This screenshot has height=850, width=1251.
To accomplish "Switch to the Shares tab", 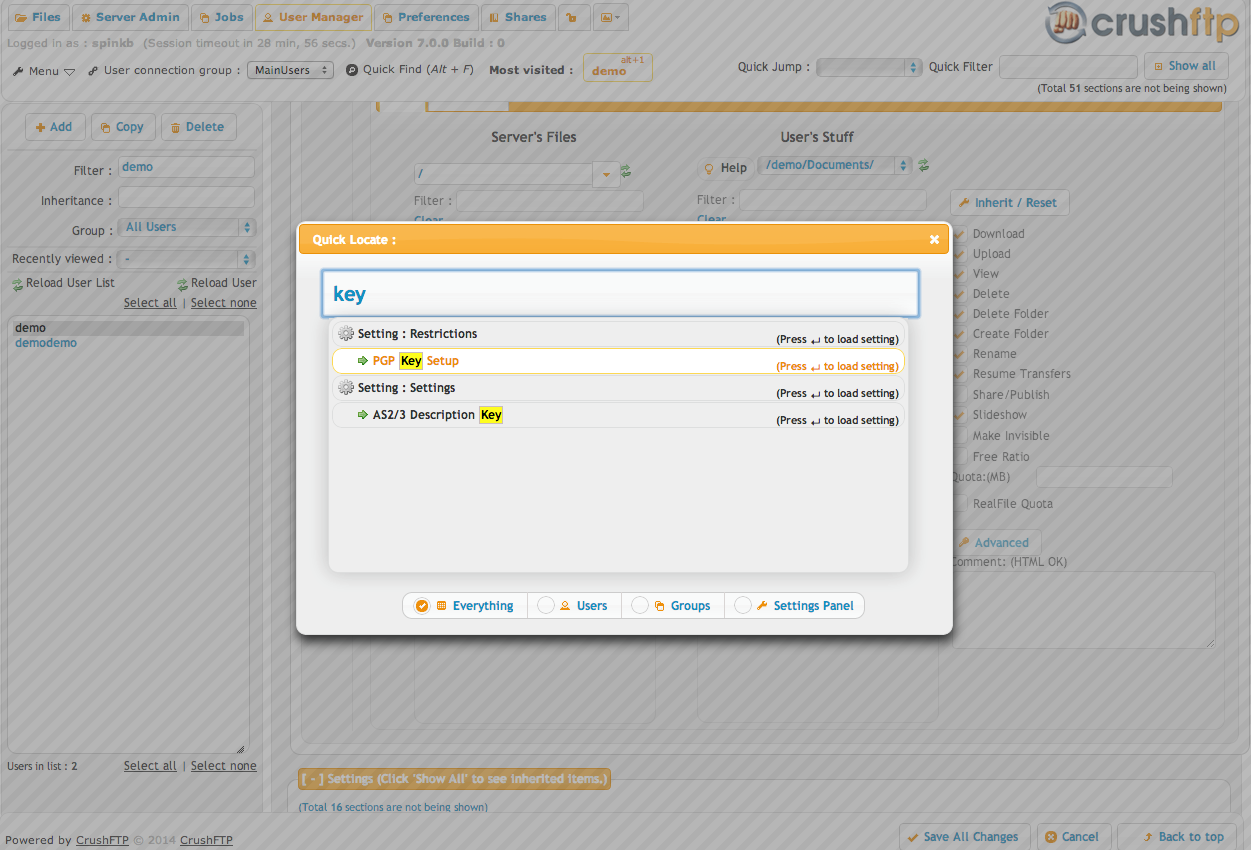I will pyautogui.click(x=517, y=17).
